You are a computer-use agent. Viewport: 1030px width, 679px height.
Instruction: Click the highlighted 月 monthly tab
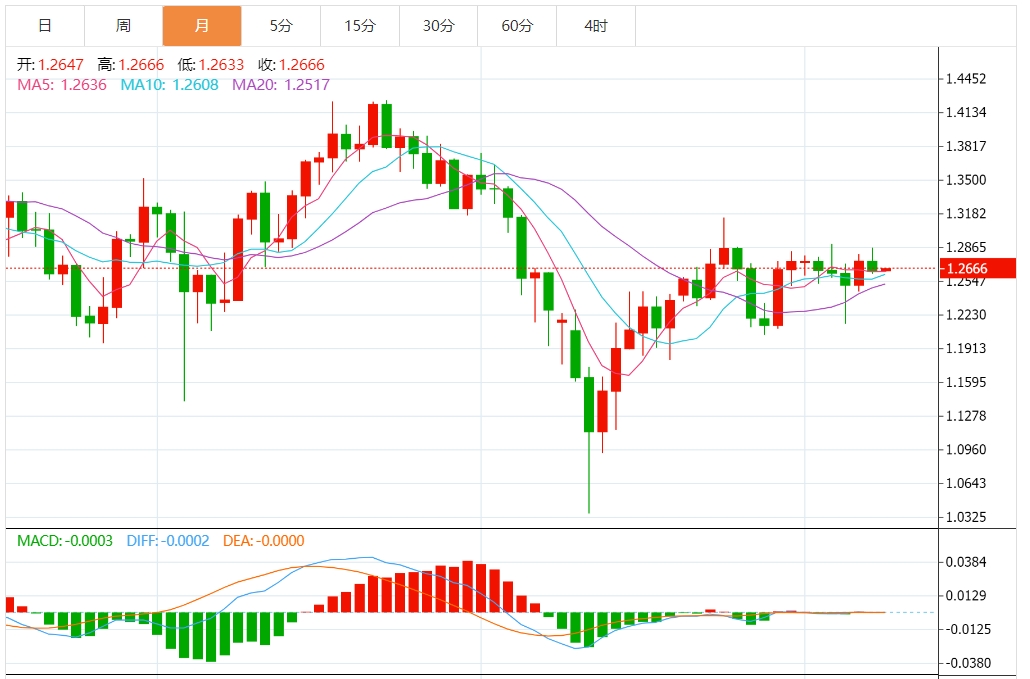coord(202,26)
